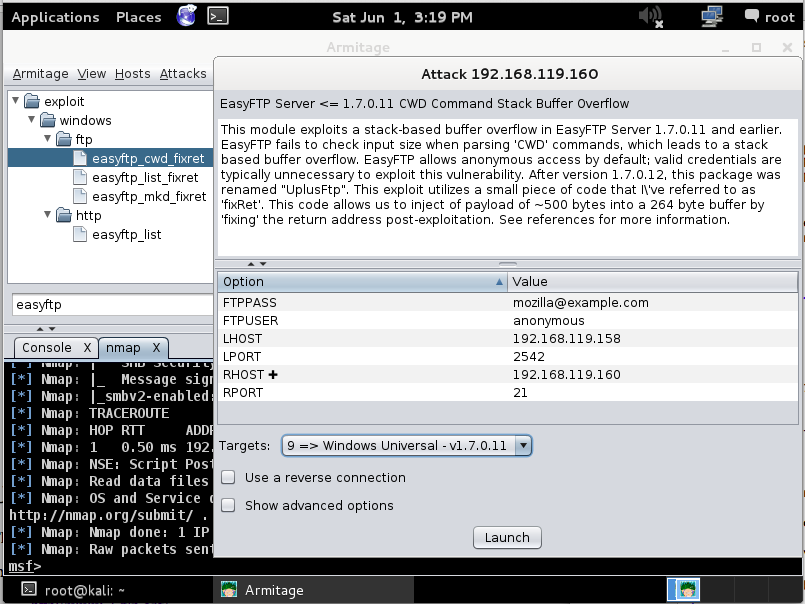Click the easyftp_mkd_fixret file icon

80,196
